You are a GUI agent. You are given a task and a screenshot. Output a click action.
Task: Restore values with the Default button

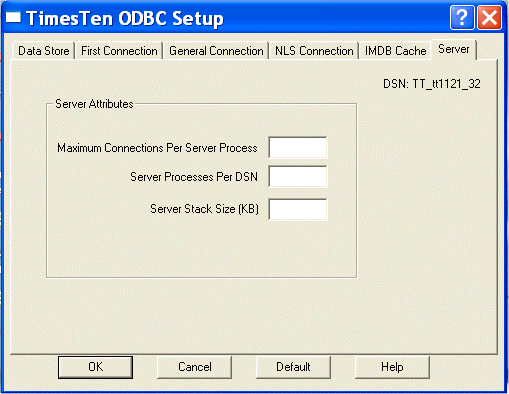pos(293,367)
